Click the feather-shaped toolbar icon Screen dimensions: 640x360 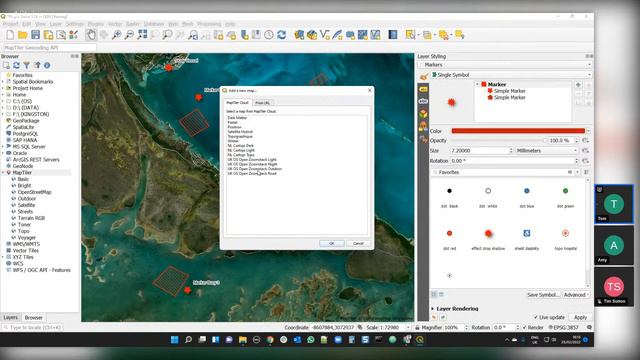coord(338,35)
